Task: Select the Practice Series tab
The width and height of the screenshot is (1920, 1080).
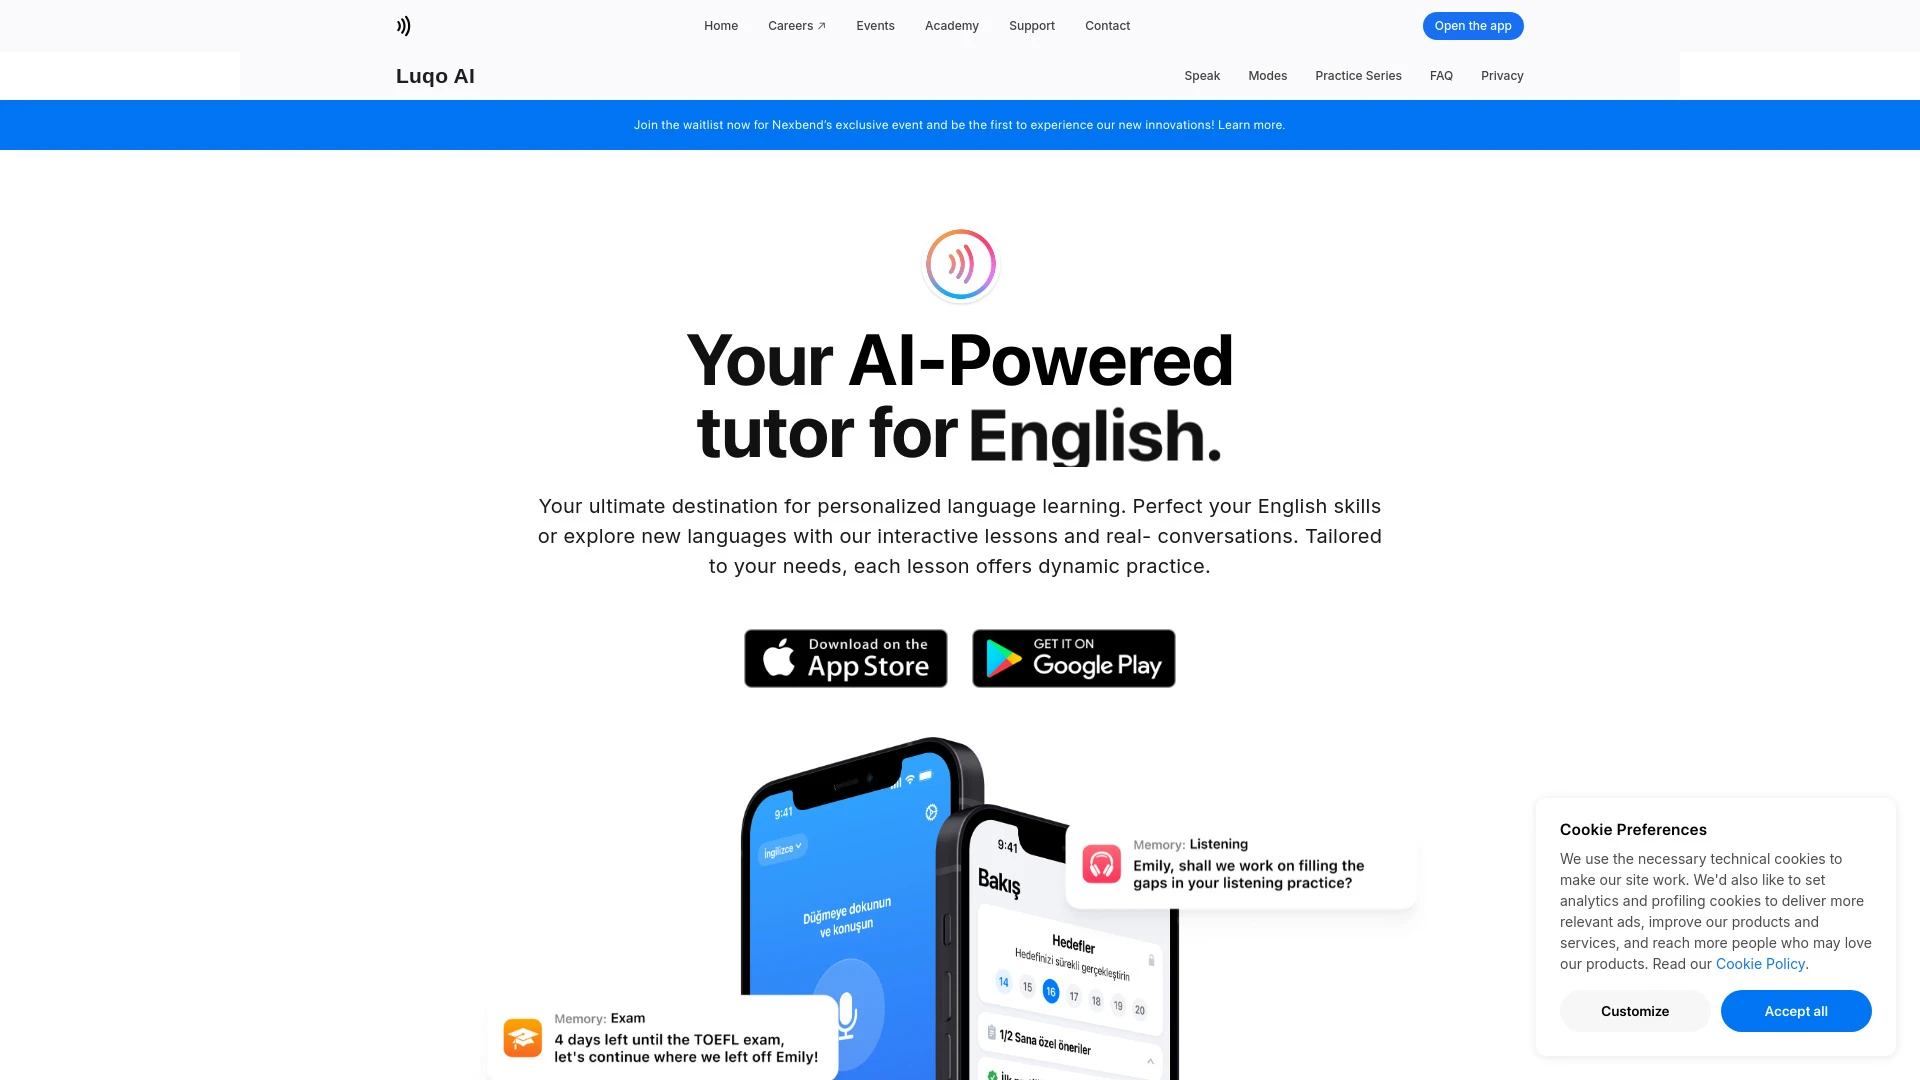Action: pyautogui.click(x=1358, y=75)
